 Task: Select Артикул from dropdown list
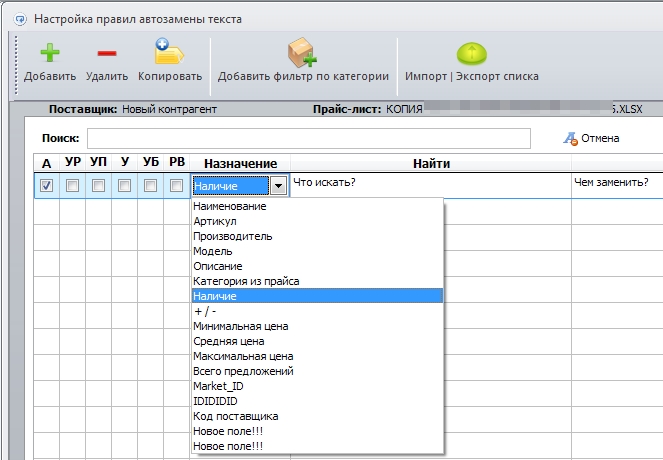tap(317, 221)
